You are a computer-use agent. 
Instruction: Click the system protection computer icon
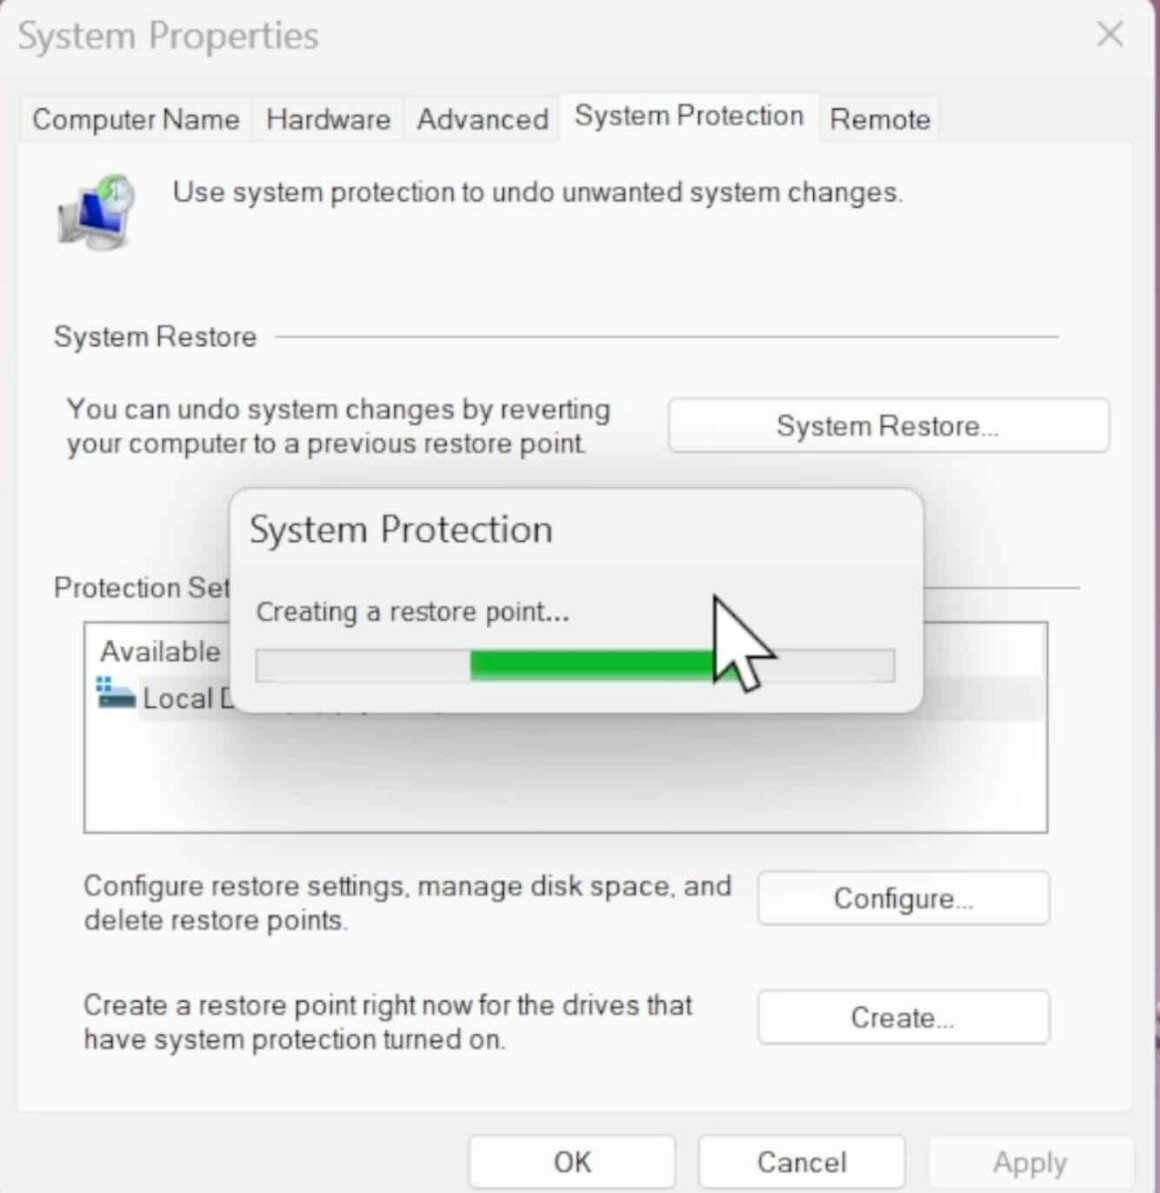(95, 210)
